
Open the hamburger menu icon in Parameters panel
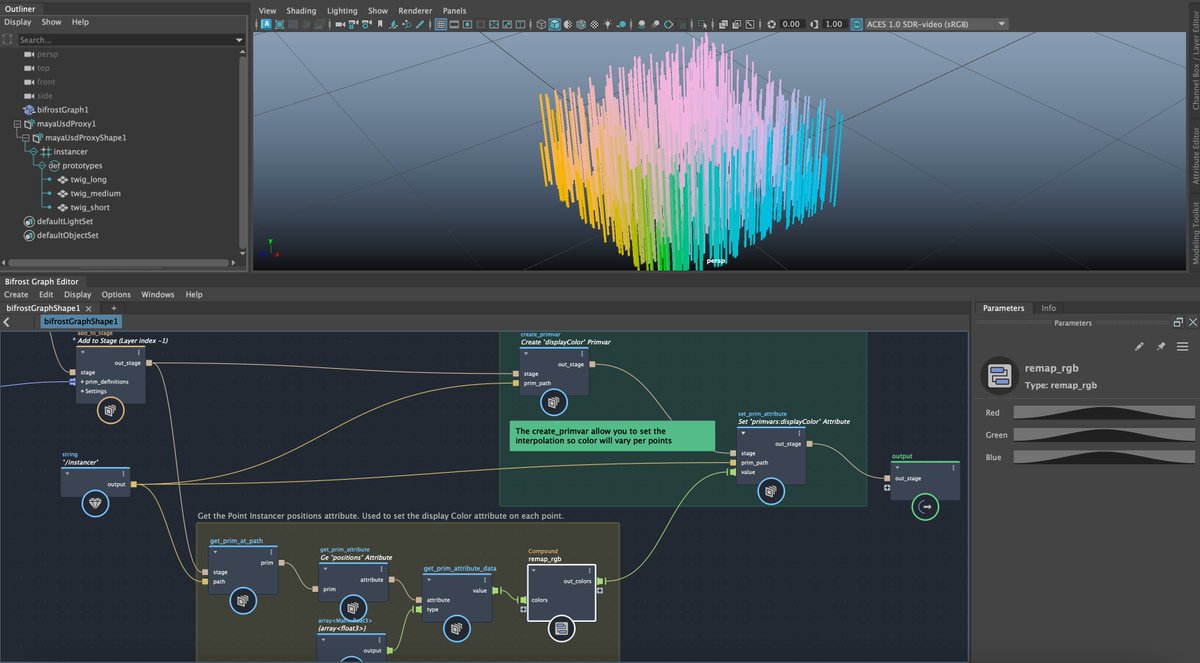(x=1183, y=346)
